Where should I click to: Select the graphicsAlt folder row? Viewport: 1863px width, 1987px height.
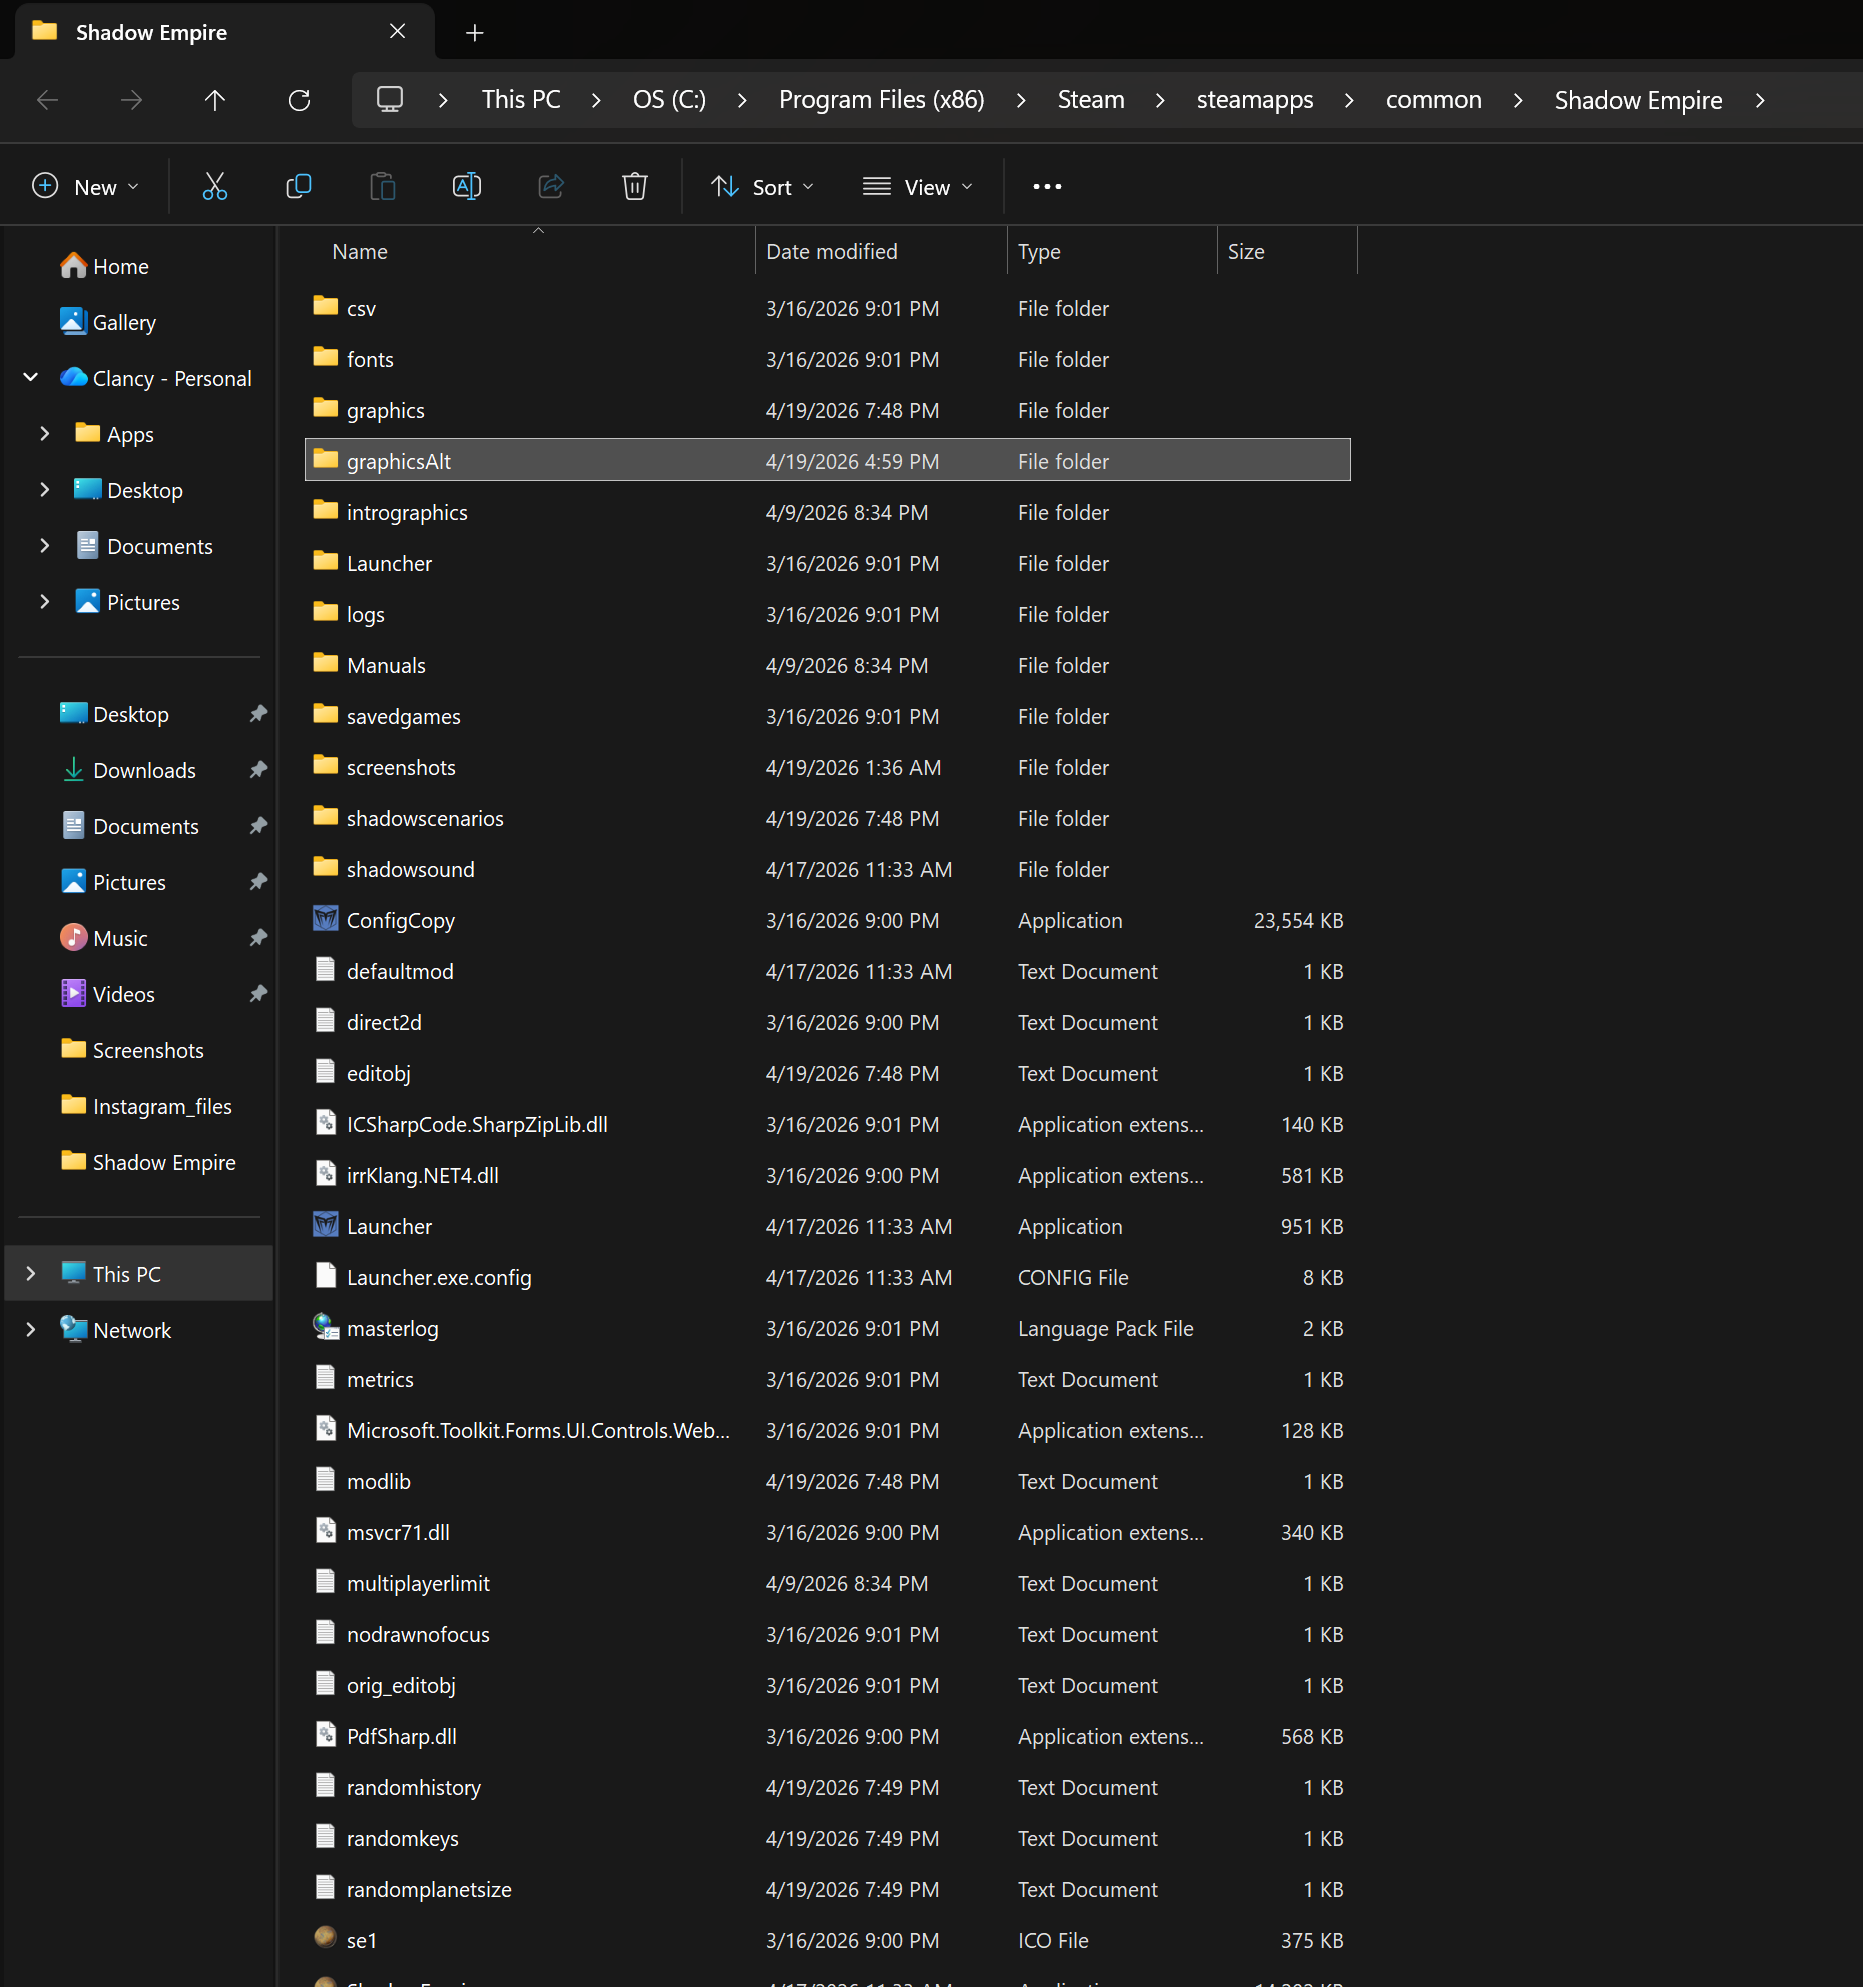(827, 460)
